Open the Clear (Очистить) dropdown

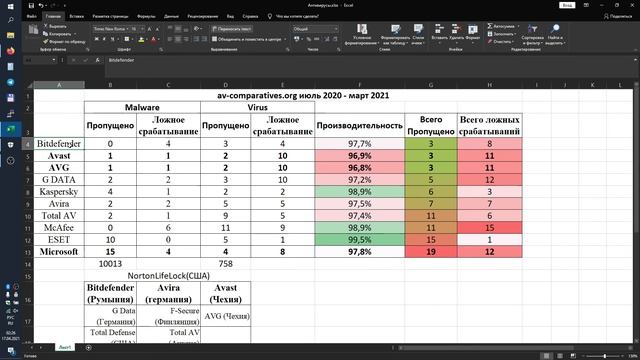(500, 42)
